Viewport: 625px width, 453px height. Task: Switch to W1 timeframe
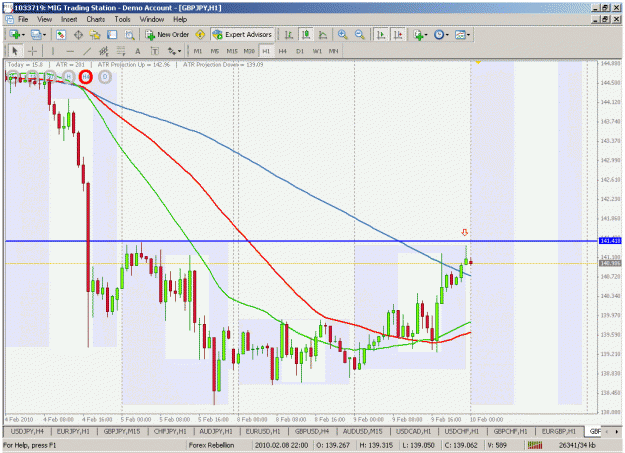[x=317, y=51]
